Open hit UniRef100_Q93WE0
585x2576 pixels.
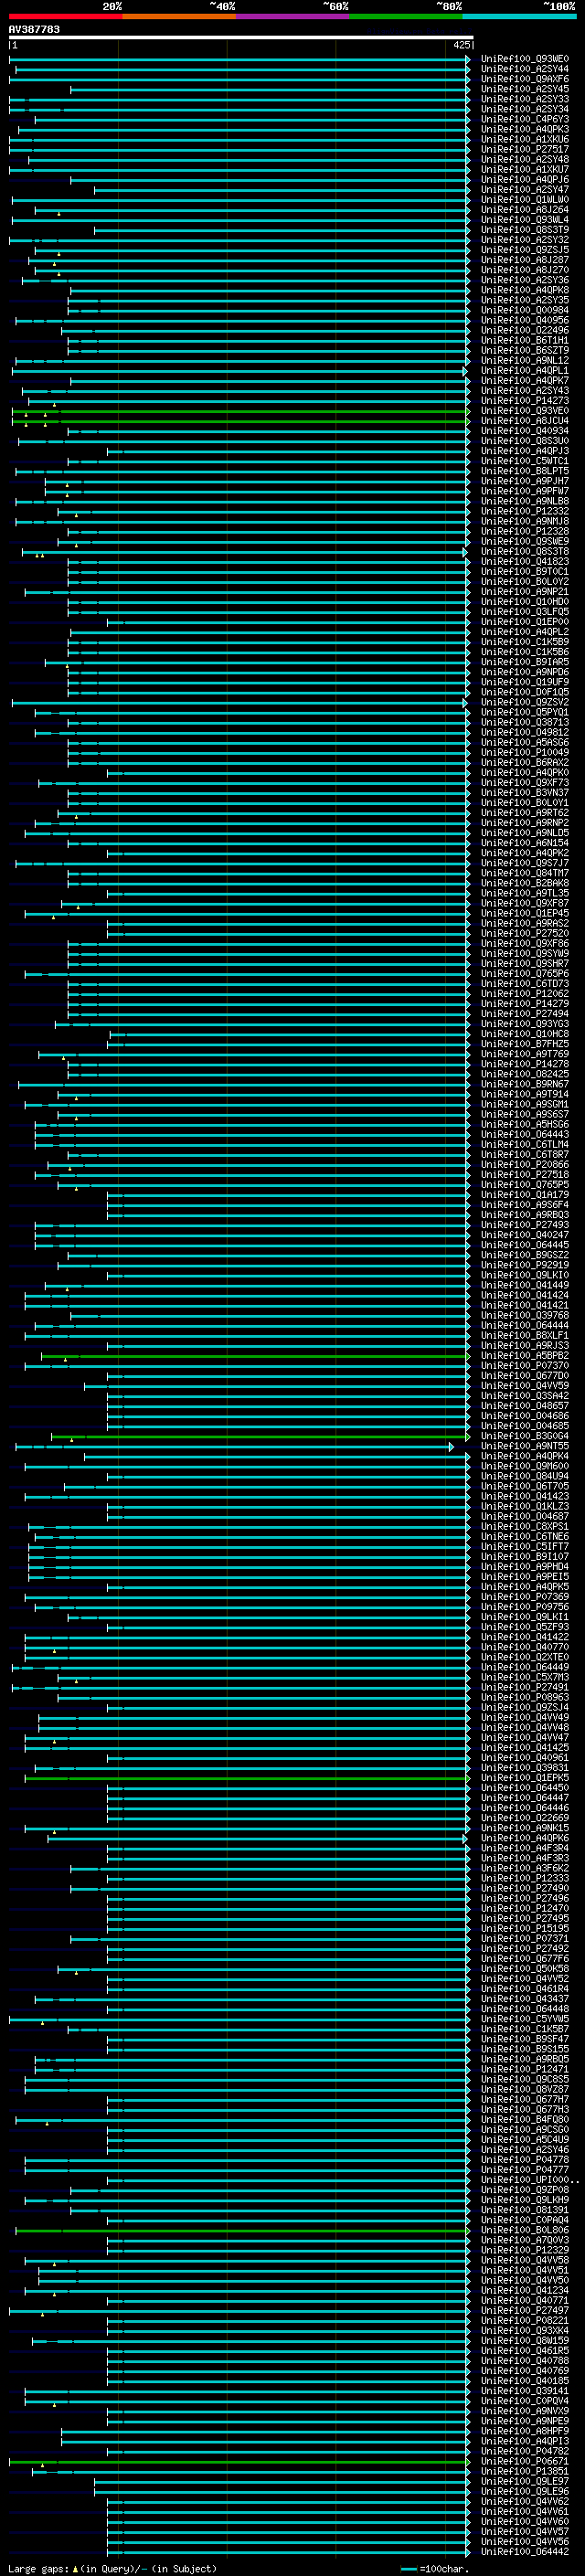pos(524,59)
